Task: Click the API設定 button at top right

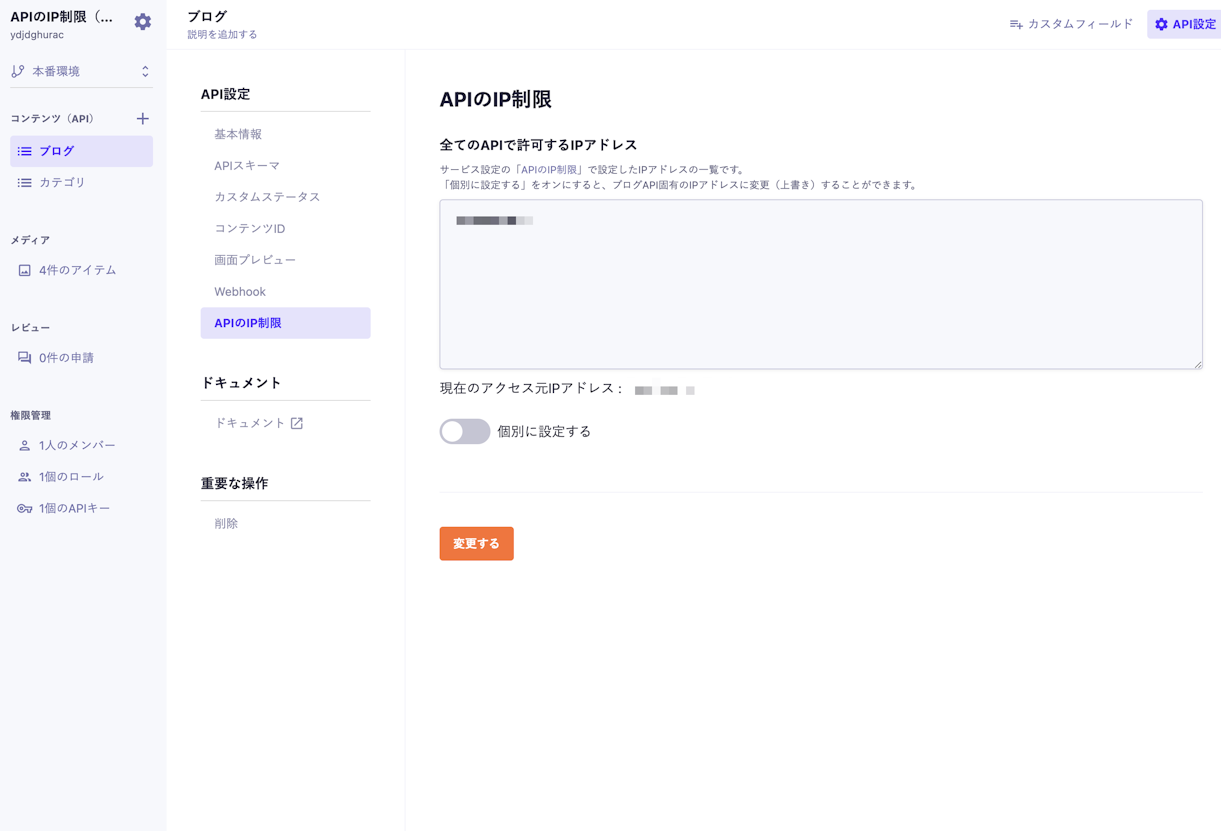Action: (x=1185, y=24)
